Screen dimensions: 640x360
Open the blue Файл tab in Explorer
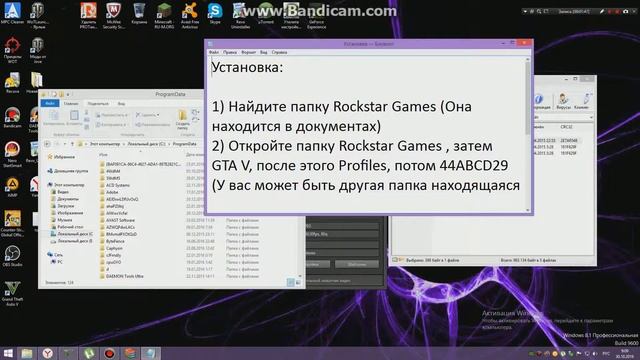pyautogui.click(x=50, y=104)
